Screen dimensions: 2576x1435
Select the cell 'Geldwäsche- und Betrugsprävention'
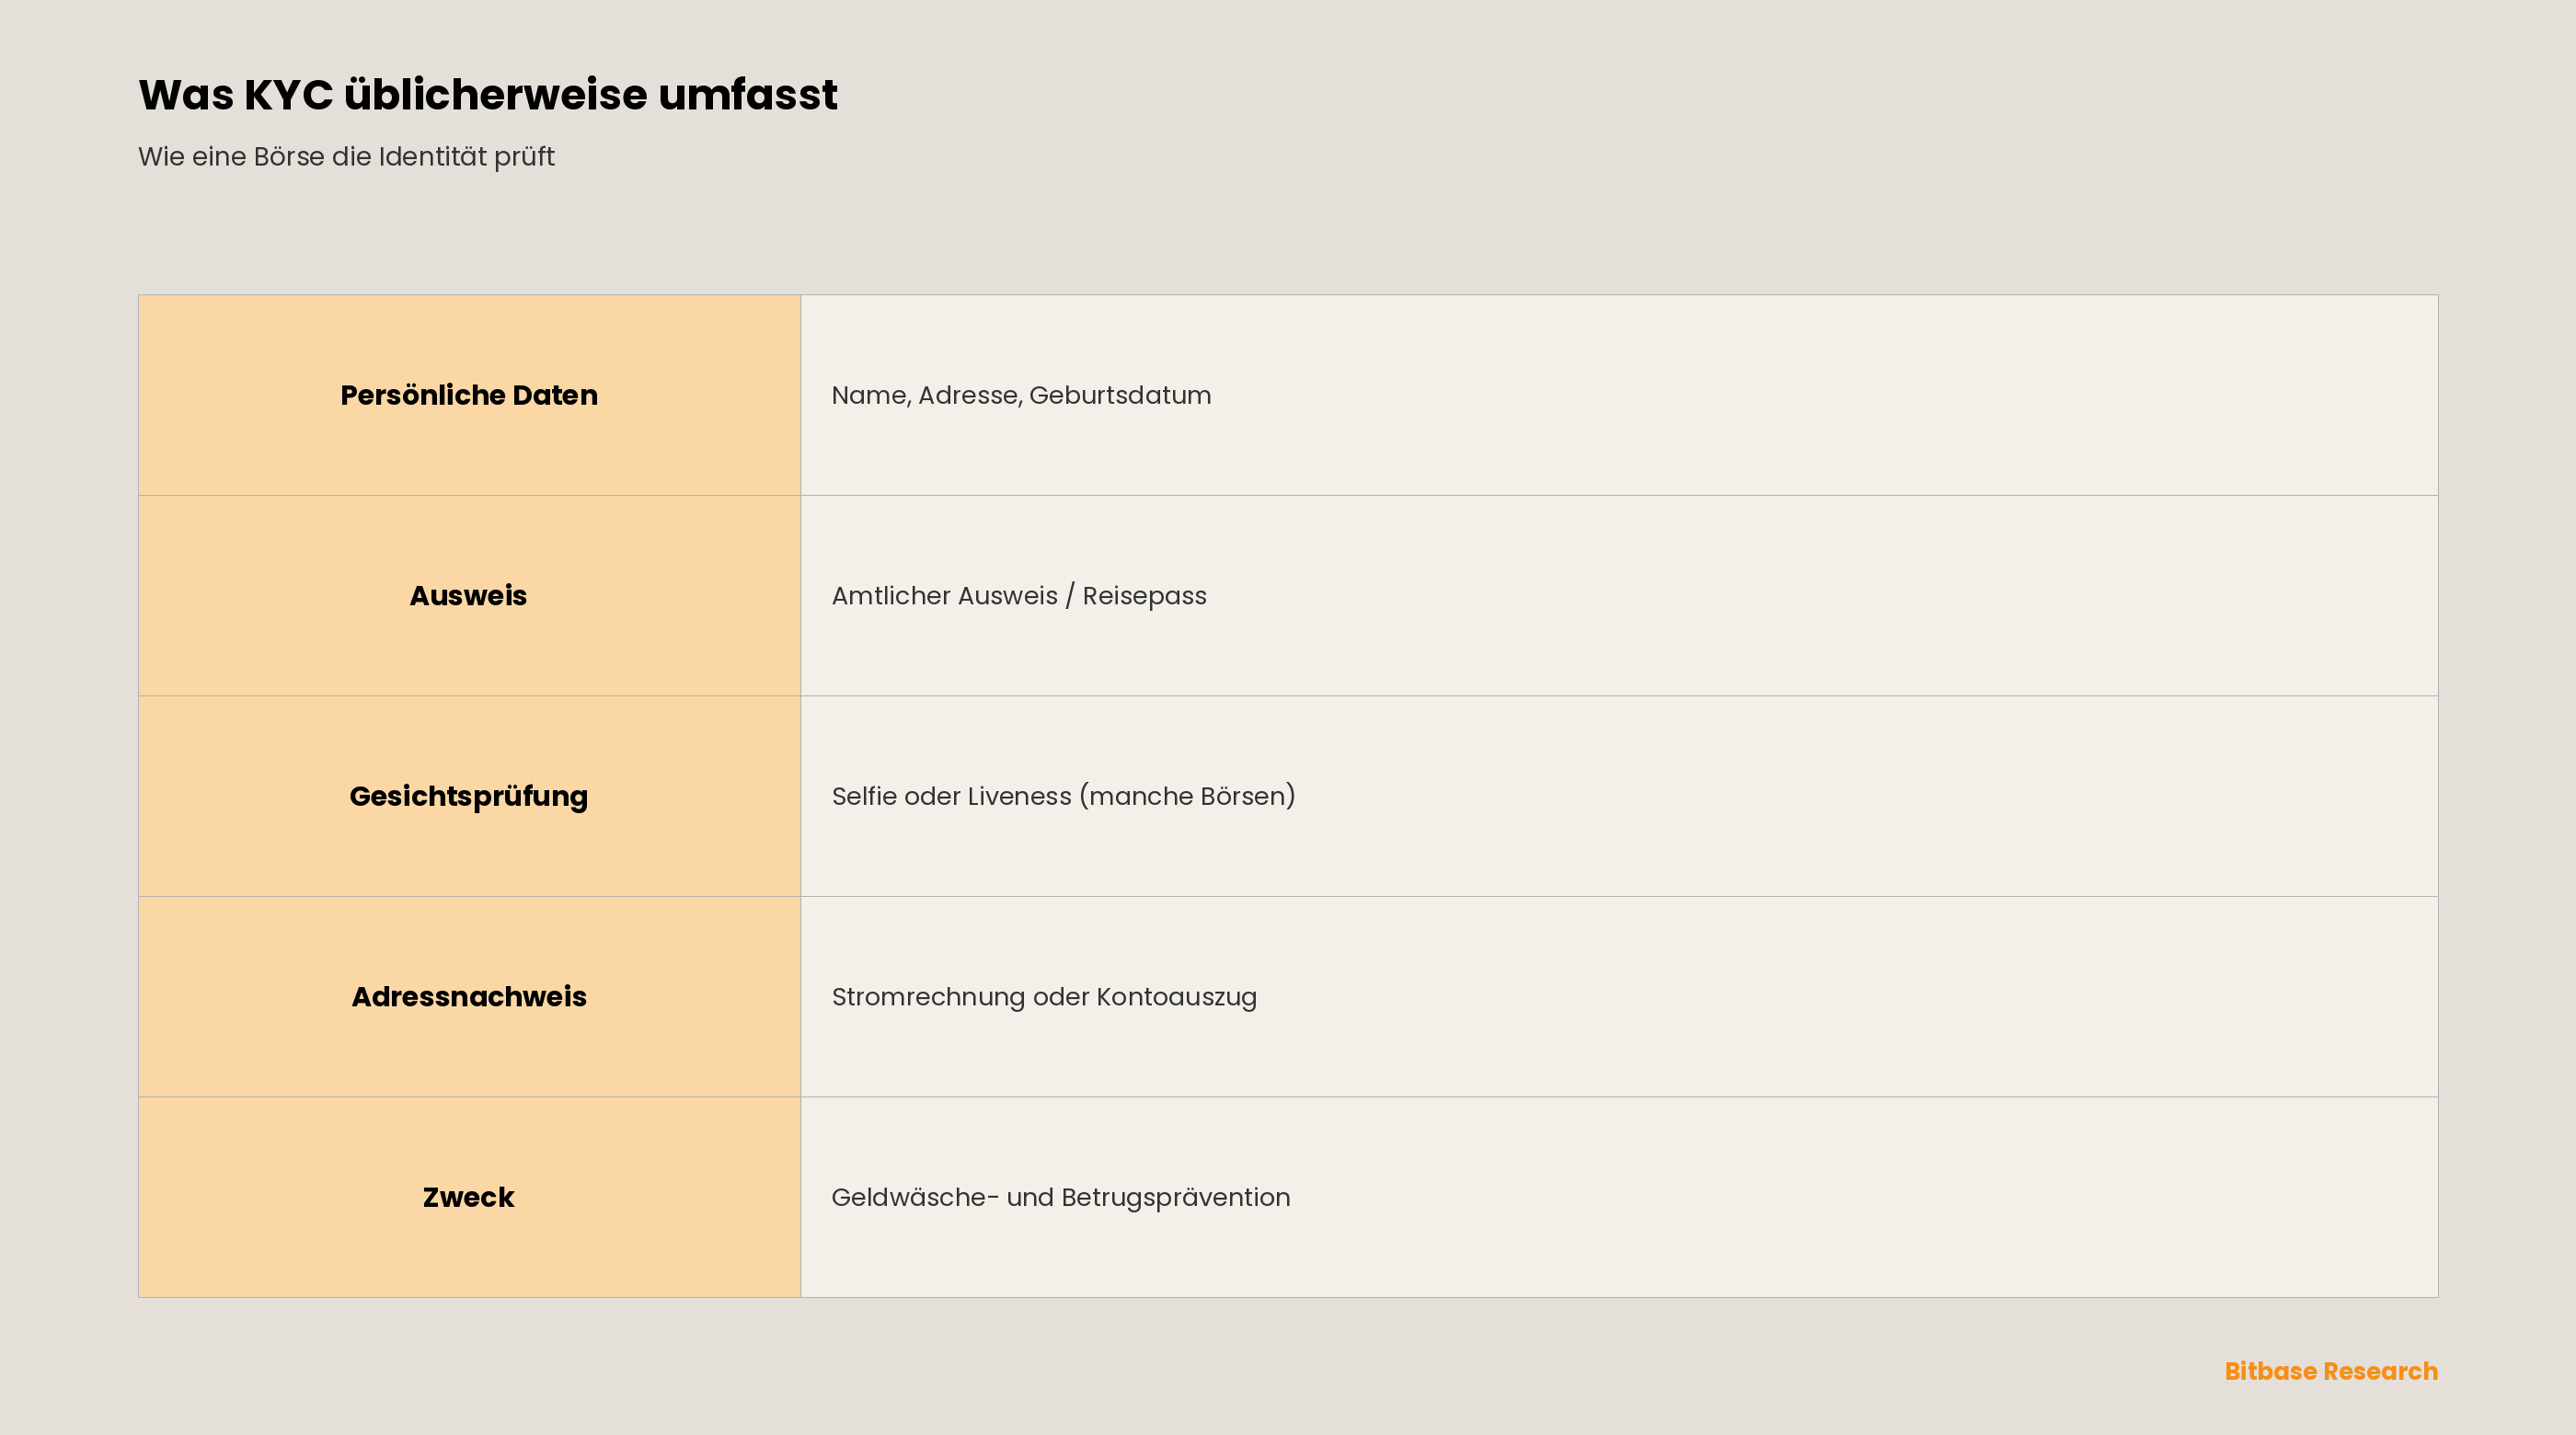(1619, 1197)
